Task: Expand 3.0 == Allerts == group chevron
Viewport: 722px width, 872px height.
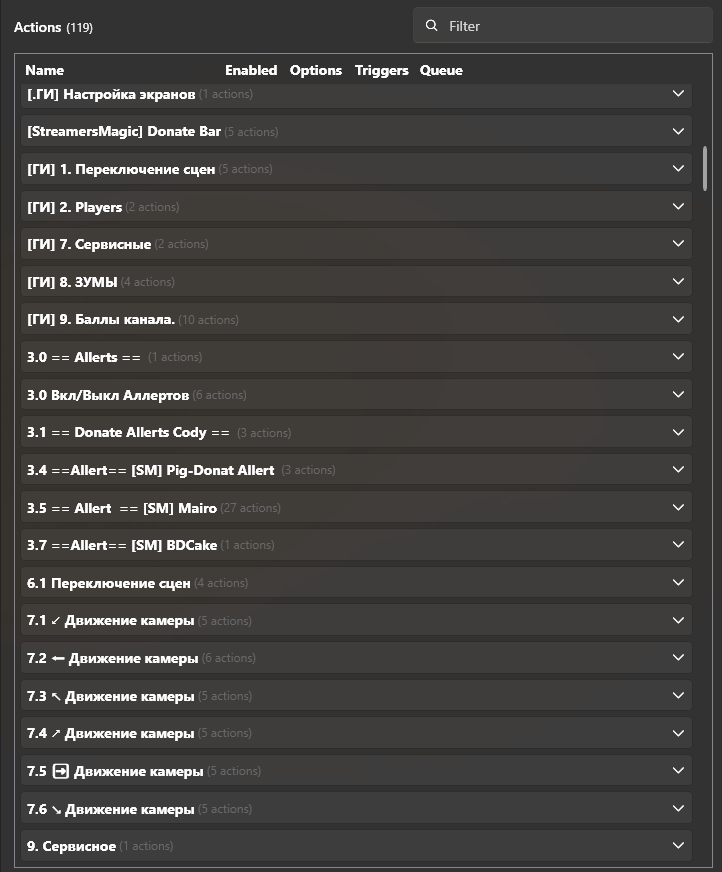Action: [x=678, y=357]
